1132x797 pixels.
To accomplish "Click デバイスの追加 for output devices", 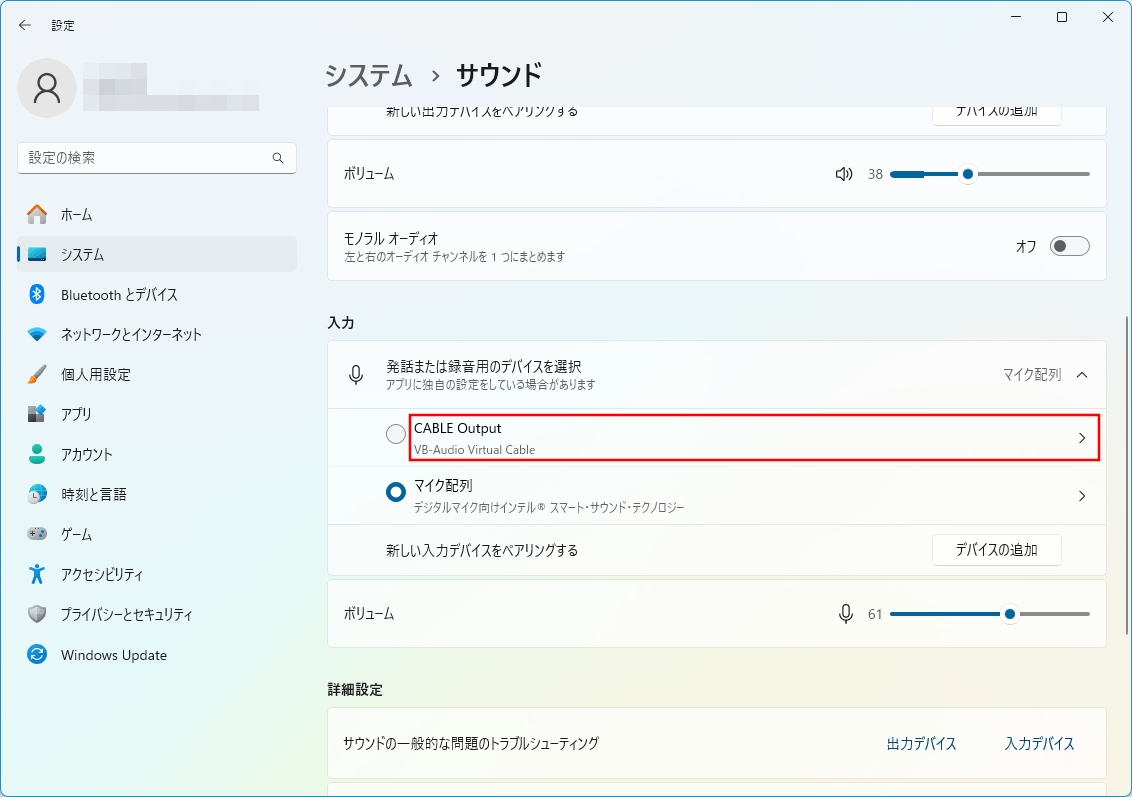I will tap(996, 114).
